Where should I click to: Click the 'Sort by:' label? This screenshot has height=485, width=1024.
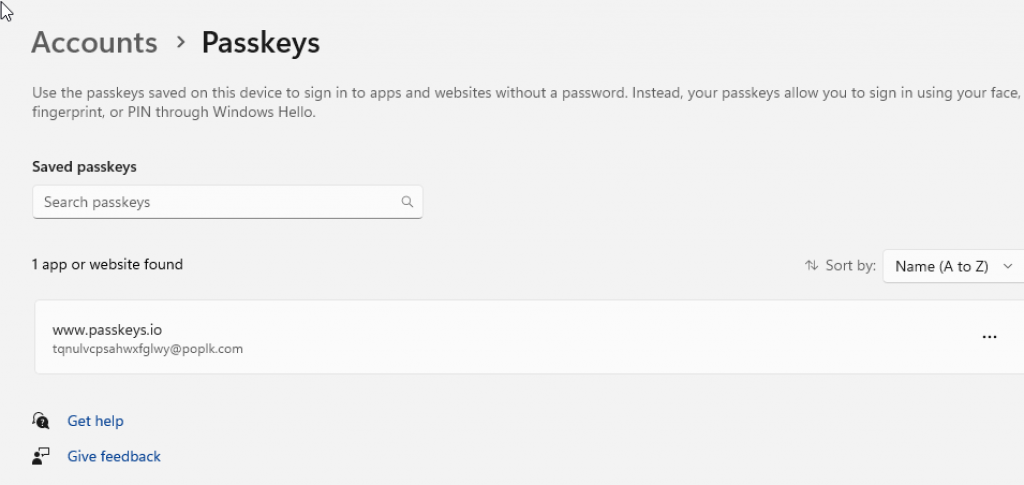[x=851, y=266]
